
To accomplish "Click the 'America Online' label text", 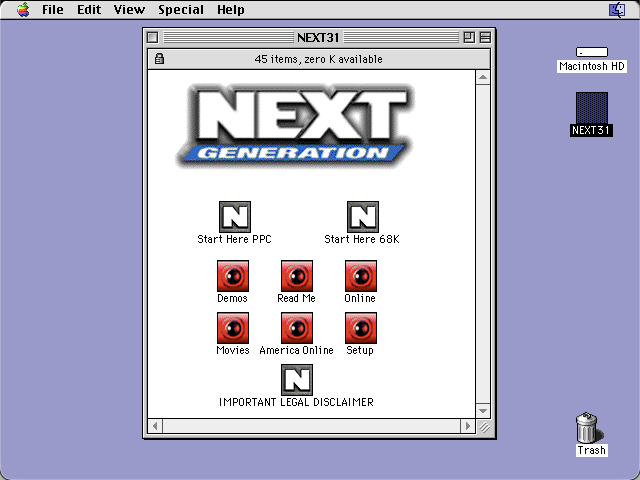I will pos(296,350).
